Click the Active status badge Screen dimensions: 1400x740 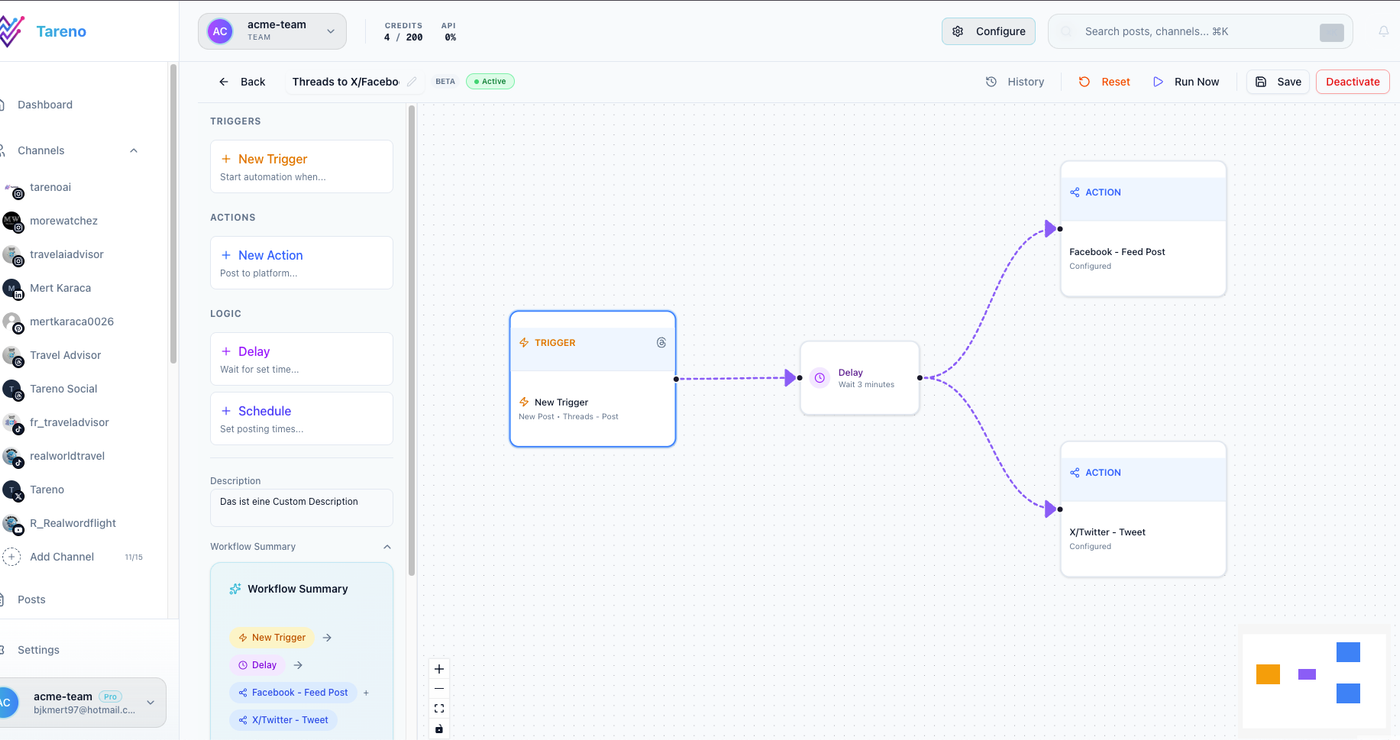490,82
